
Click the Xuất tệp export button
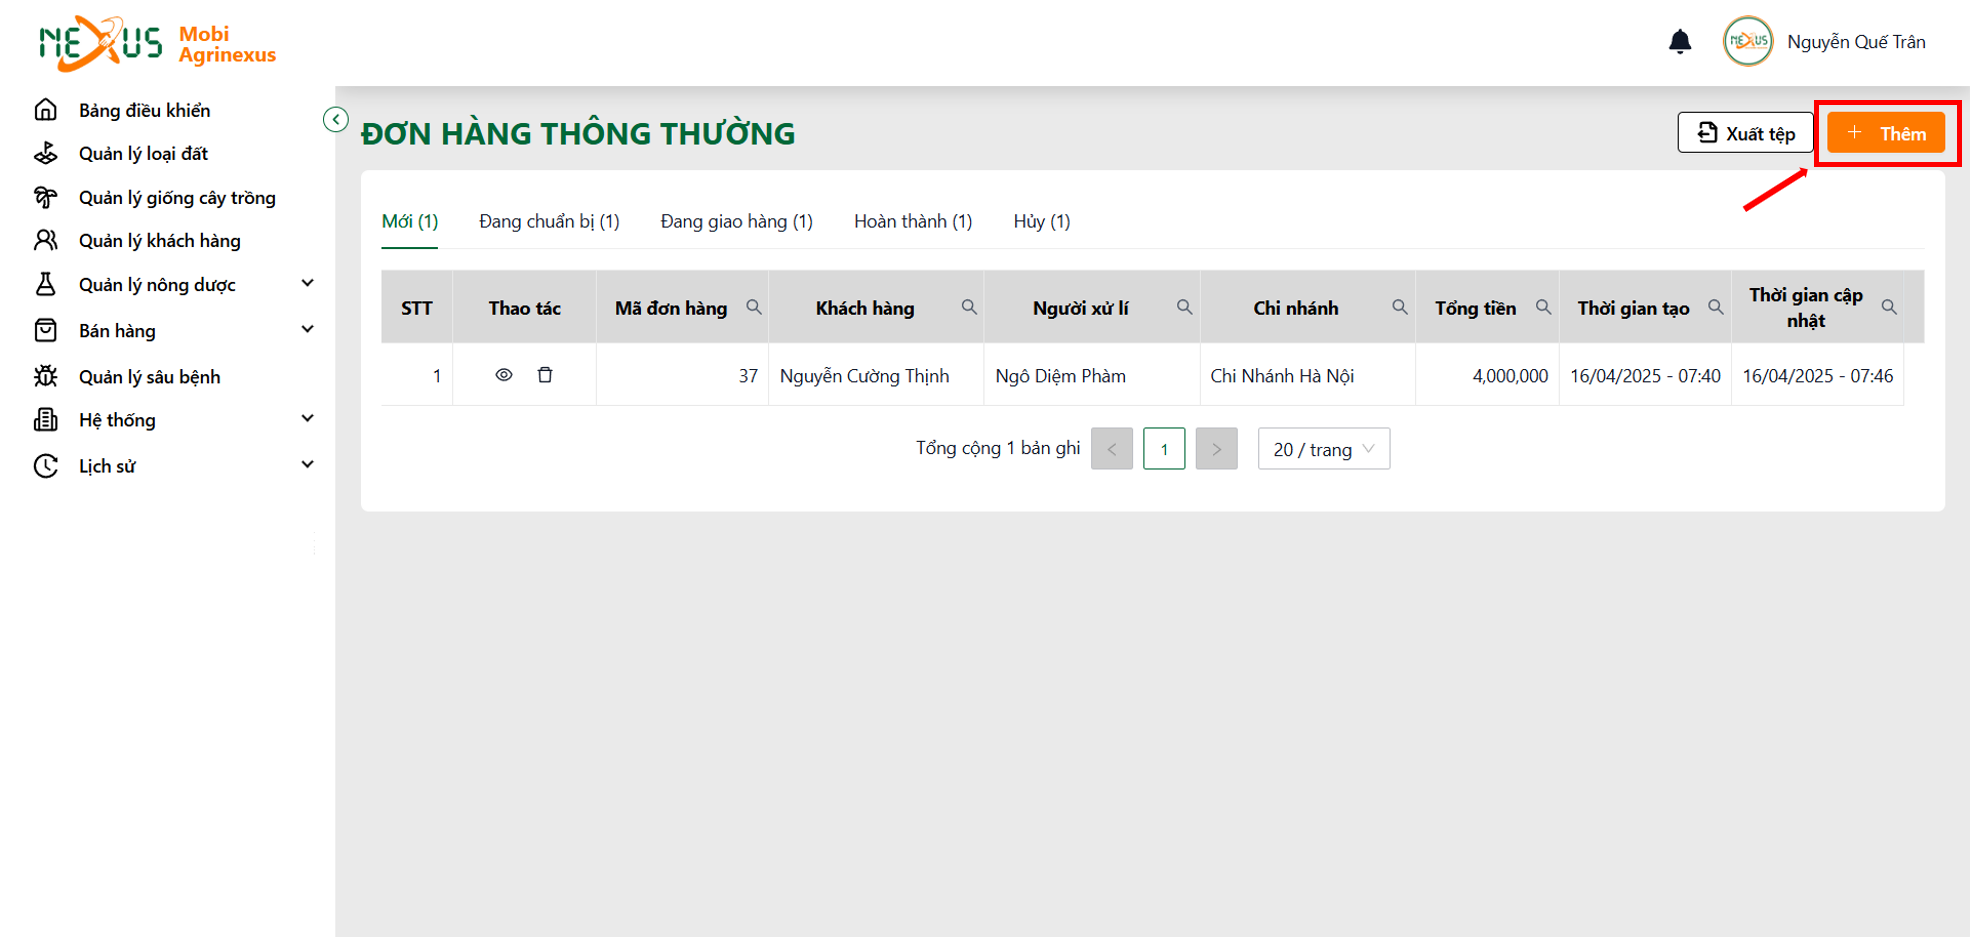[x=1745, y=133]
